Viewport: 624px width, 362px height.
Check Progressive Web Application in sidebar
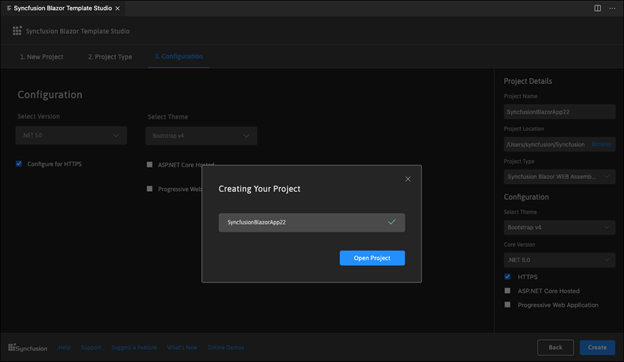[507, 305]
